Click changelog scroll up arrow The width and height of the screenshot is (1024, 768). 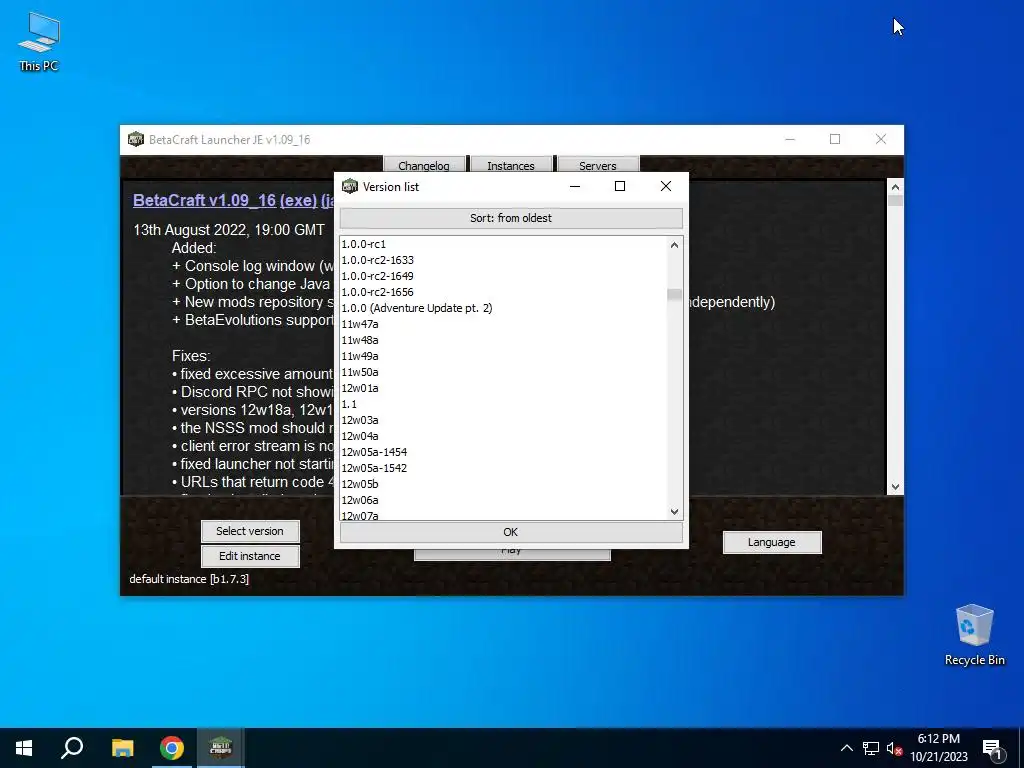pos(895,187)
